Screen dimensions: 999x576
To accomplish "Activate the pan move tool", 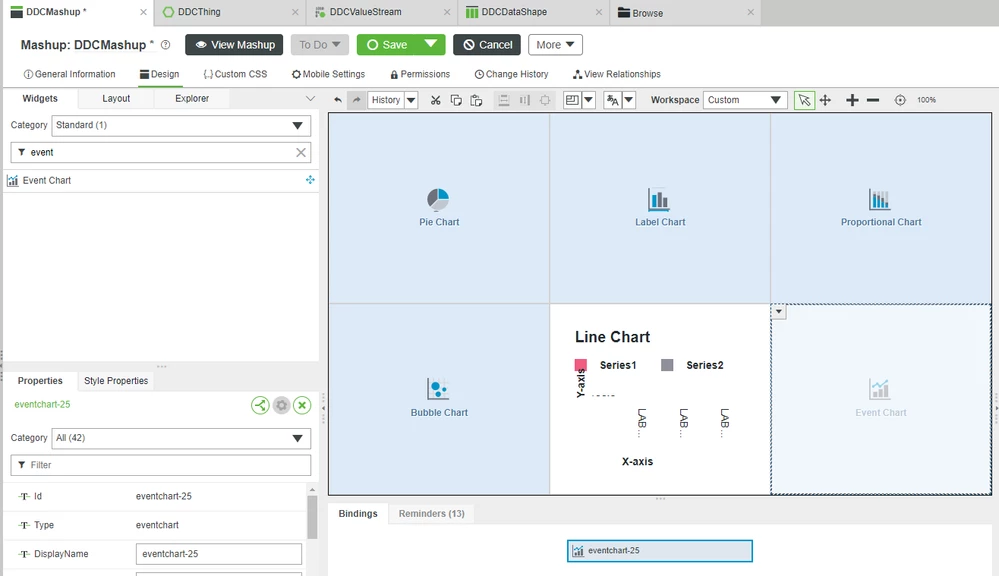I will 825,100.
